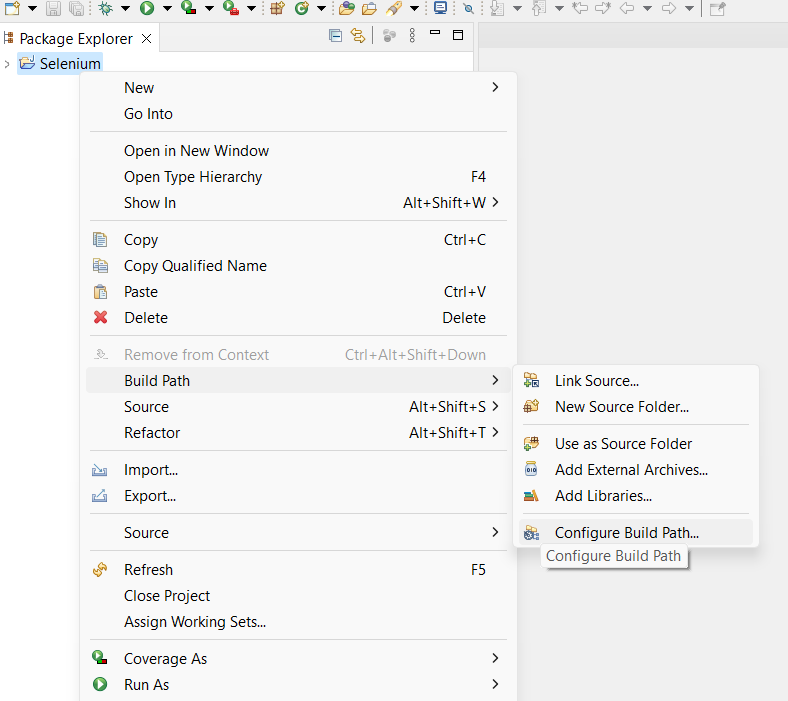
Task: Click the Open Task folder icon
Action: tap(369, 8)
